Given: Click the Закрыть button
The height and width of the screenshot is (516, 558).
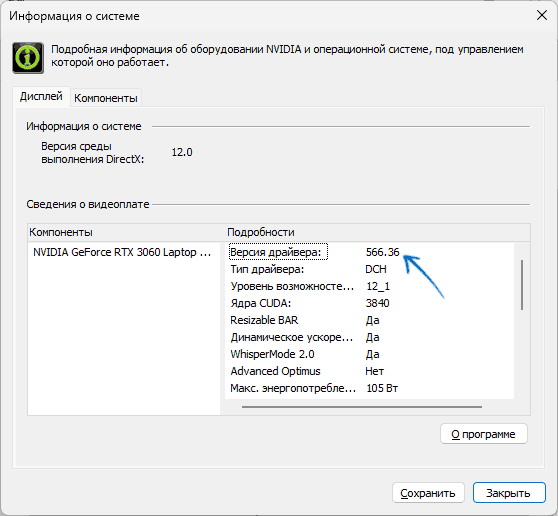Looking at the screenshot, I should [x=509, y=493].
